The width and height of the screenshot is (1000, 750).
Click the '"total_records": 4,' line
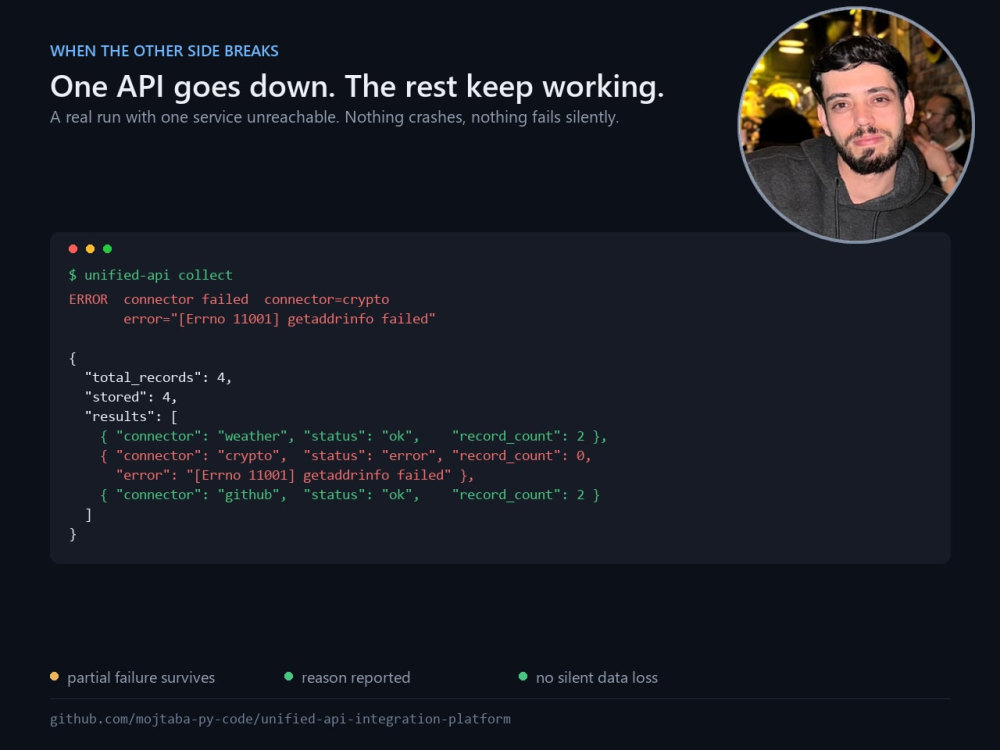click(x=158, y=378)
